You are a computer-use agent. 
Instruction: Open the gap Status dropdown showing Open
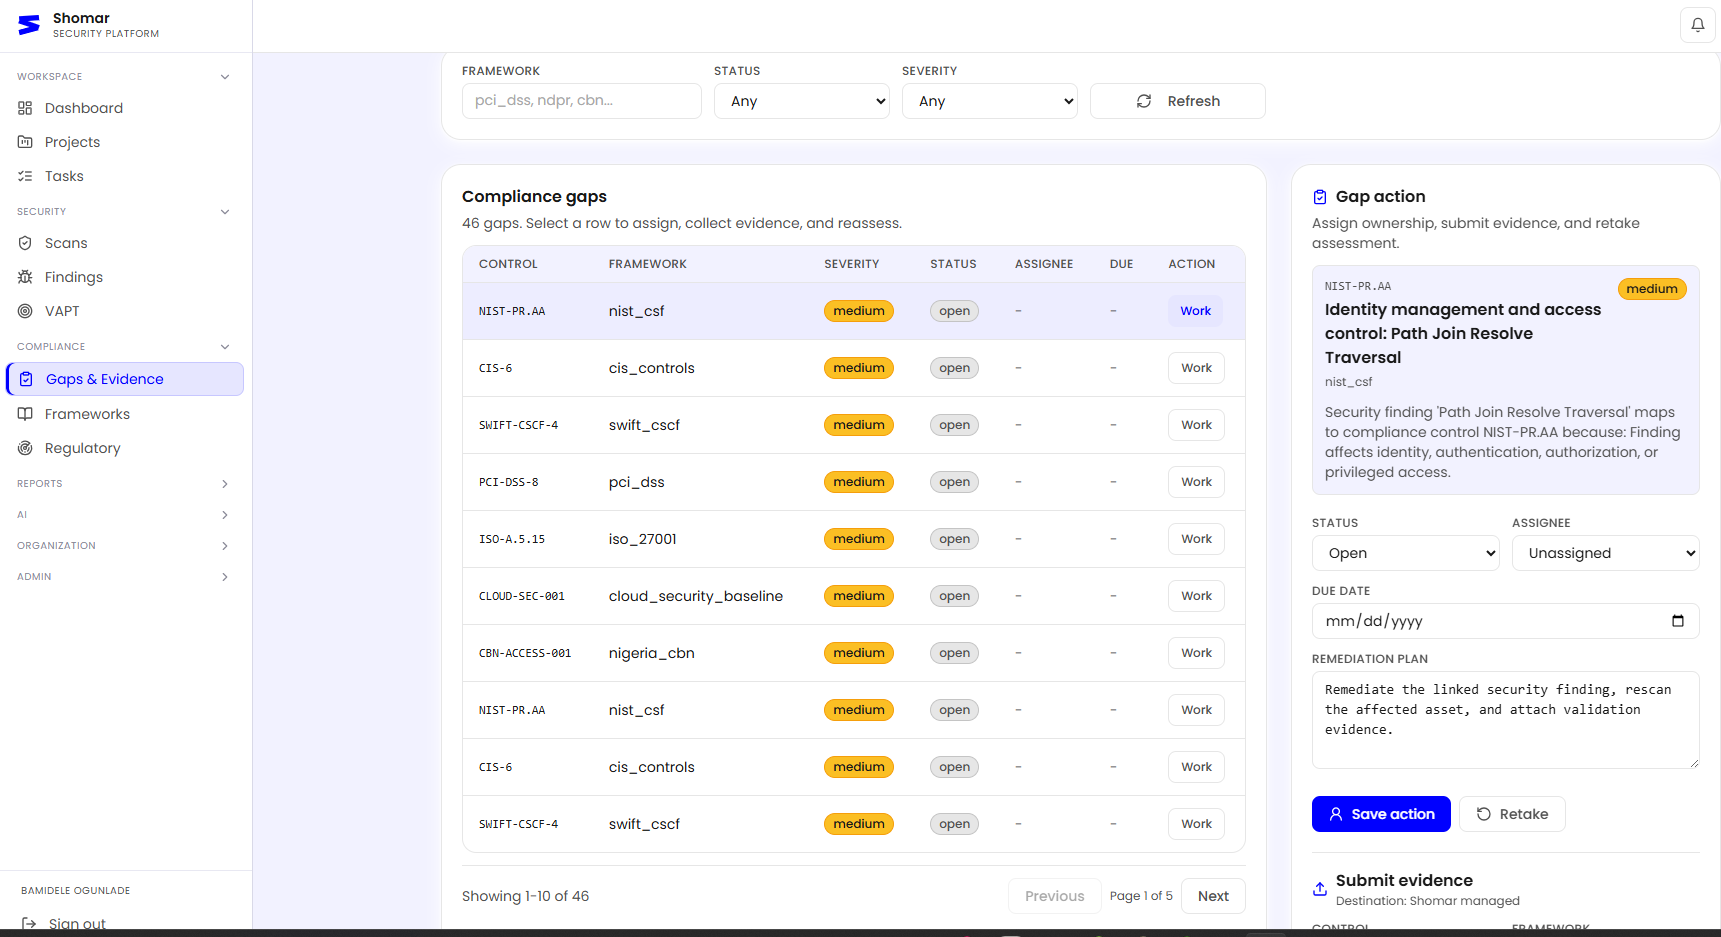pos(1406,553)
